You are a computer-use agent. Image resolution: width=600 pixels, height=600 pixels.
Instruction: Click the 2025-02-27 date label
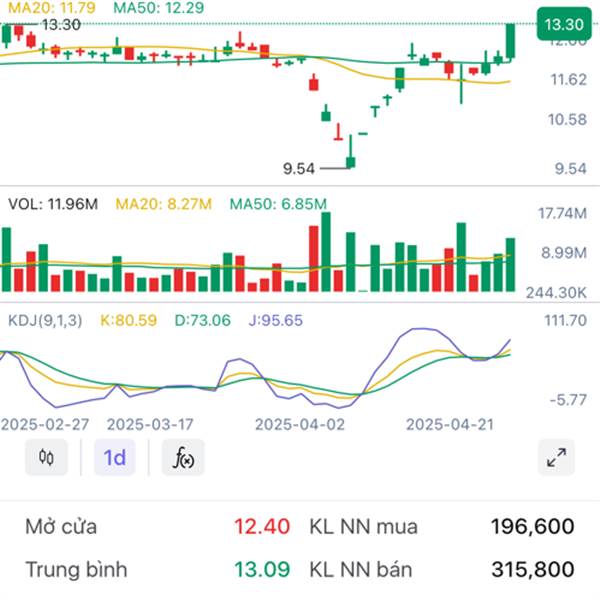pyautogui.click(x=45, y=424)
